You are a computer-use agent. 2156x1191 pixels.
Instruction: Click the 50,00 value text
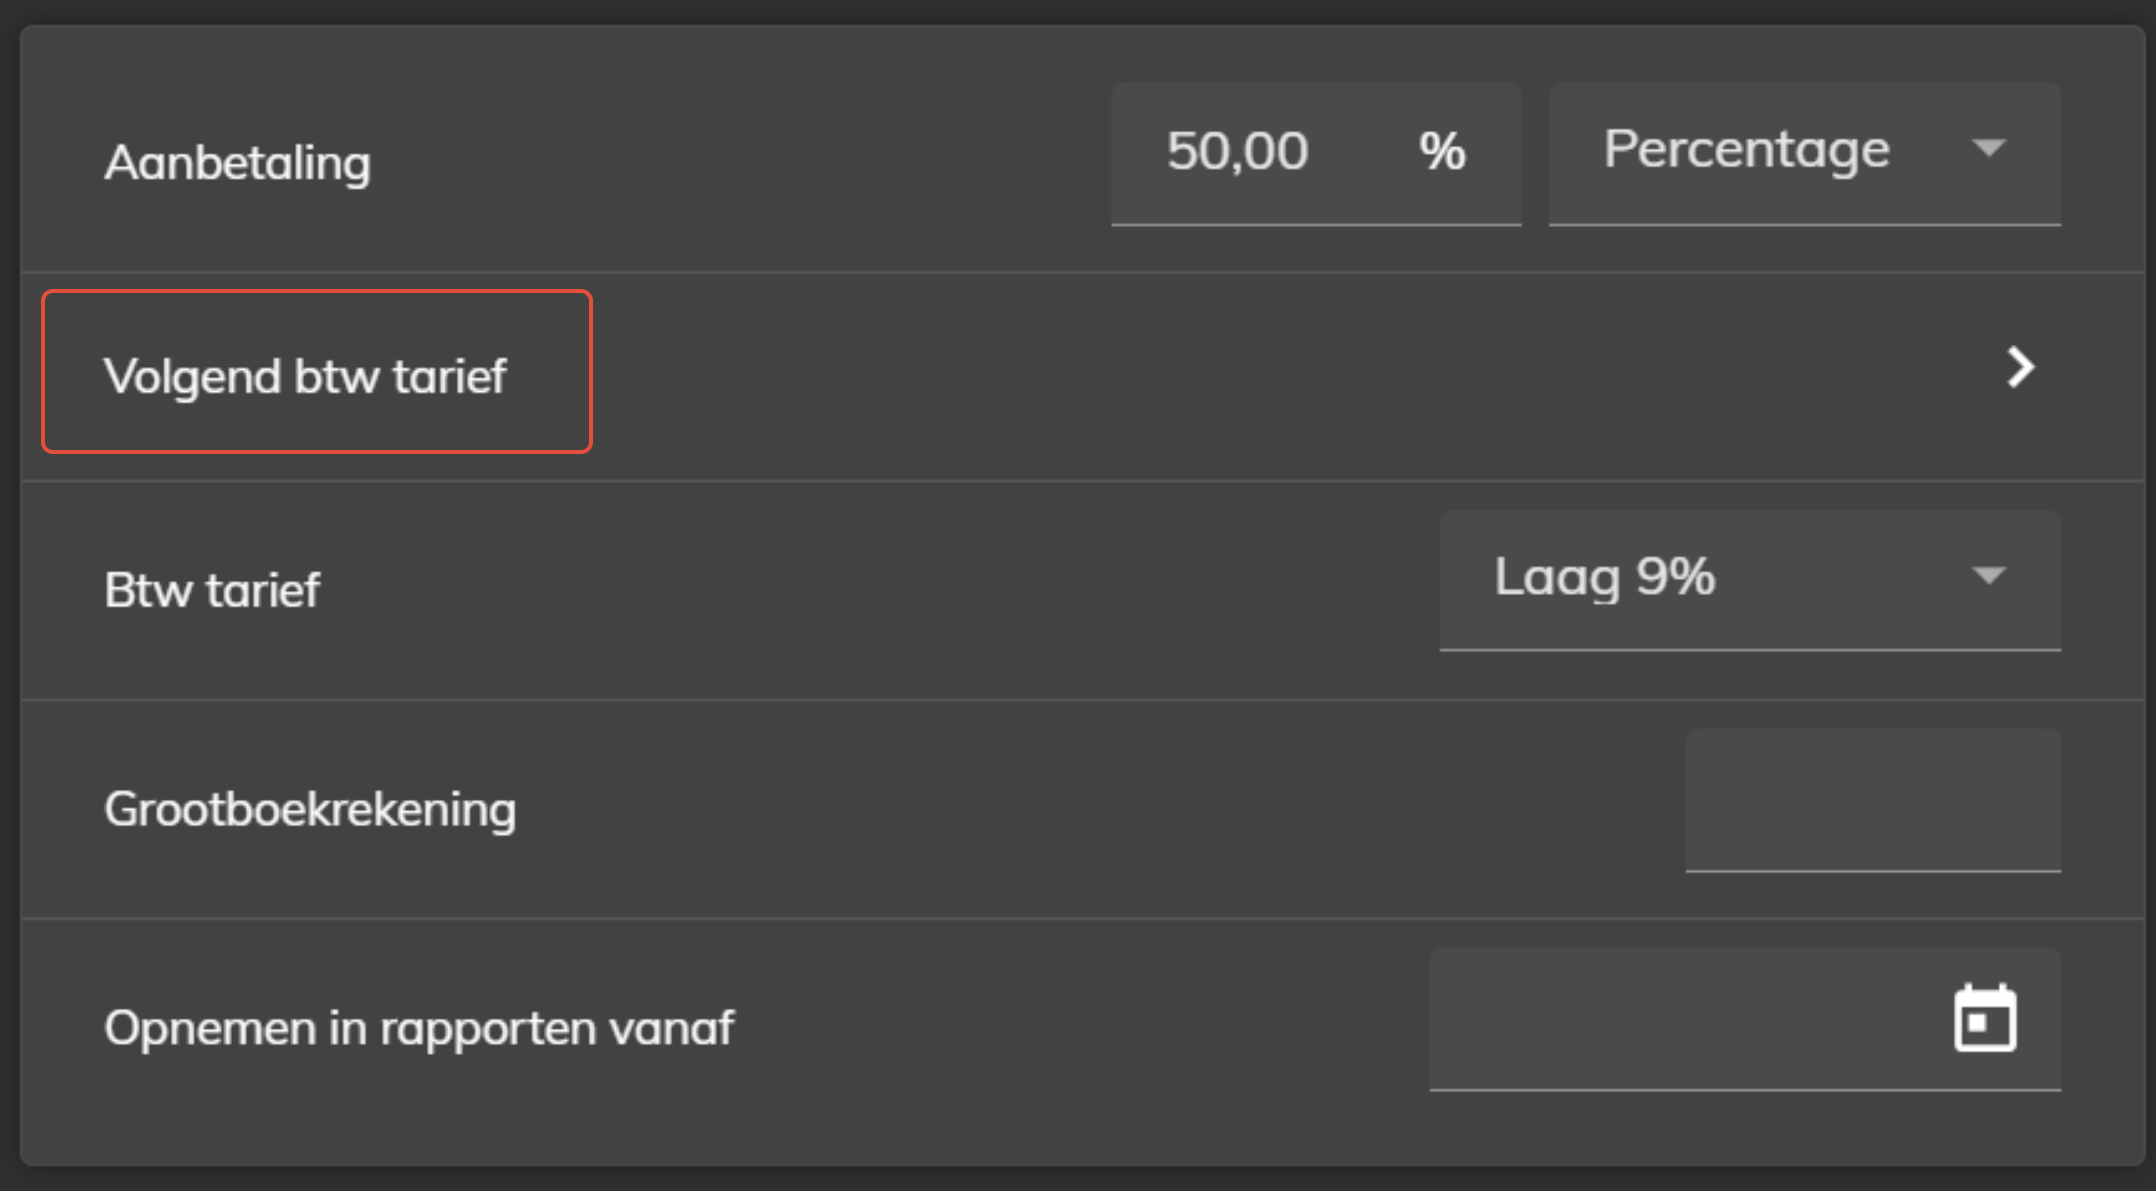1237,151
